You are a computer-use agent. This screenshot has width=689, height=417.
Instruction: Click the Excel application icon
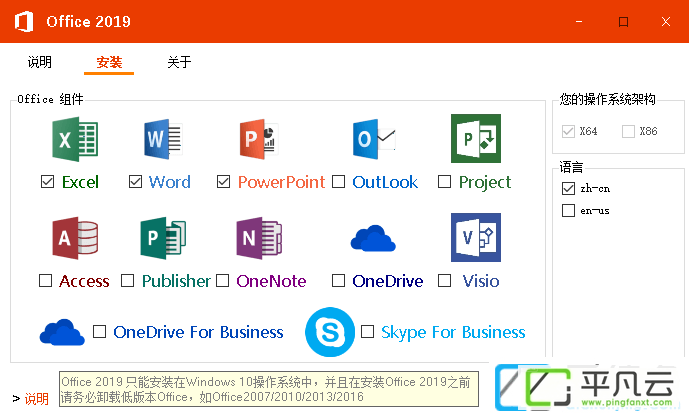(75, 139)
